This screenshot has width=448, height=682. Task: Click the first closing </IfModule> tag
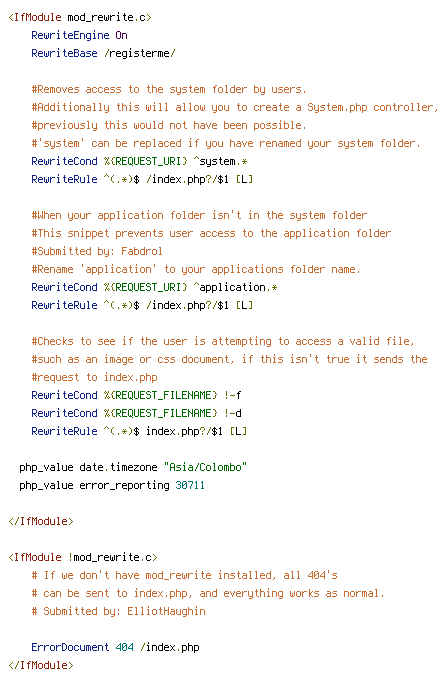click(x=41, y=522)
